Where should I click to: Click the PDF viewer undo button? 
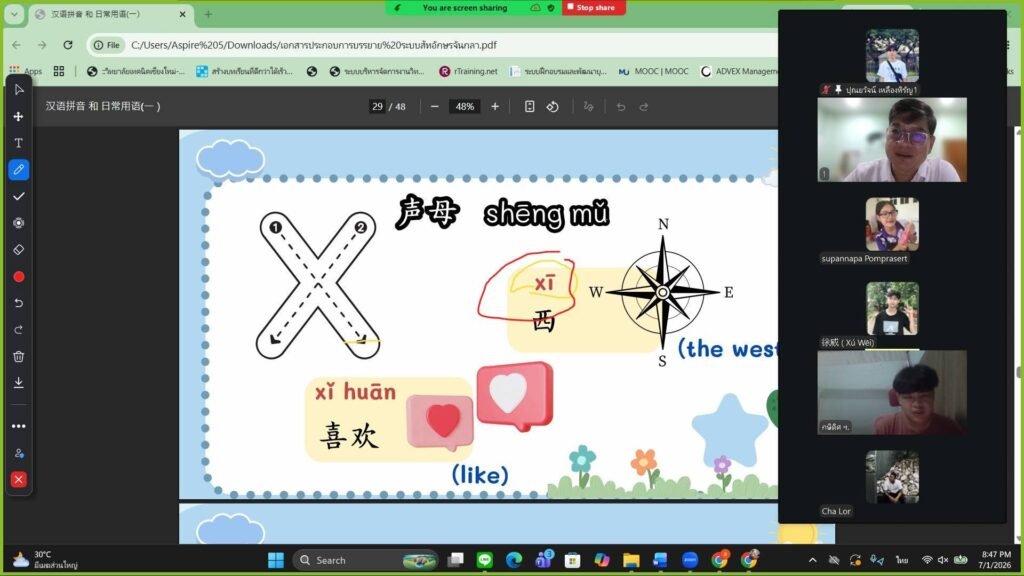pos(620,106)
